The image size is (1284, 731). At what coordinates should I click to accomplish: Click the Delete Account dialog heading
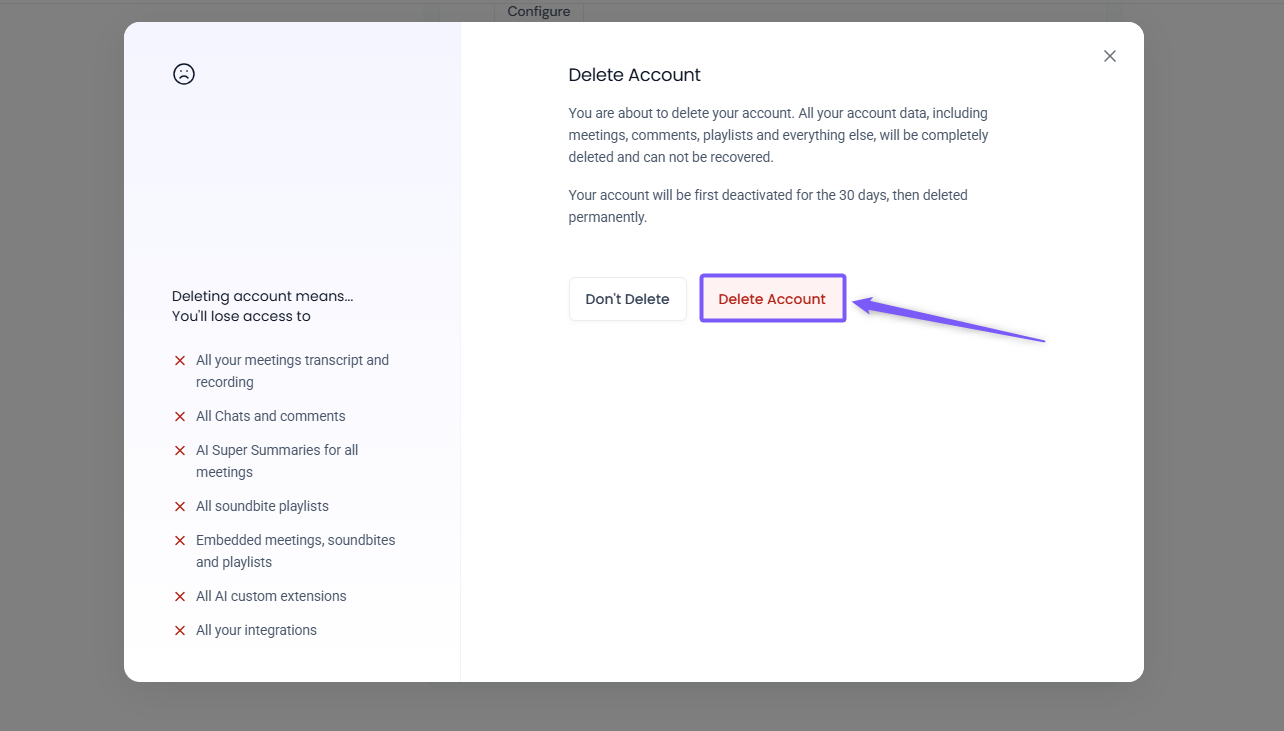pos(634,75)
